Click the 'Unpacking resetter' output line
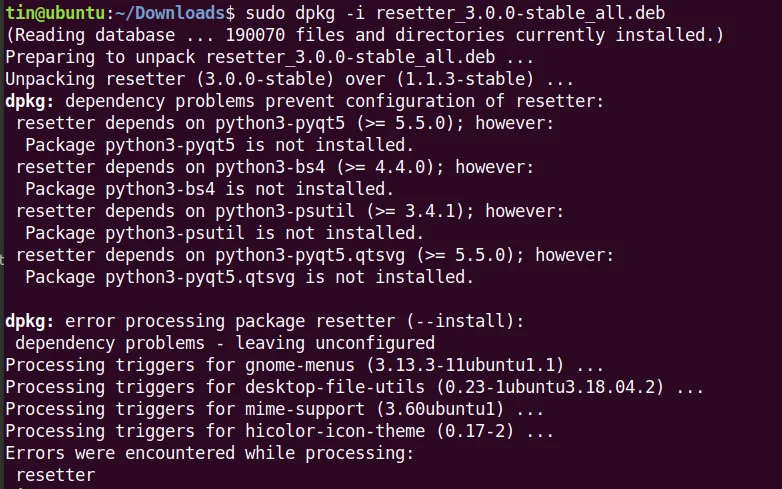The height and width of the screenshot is (489, 782). coord(289,79)
